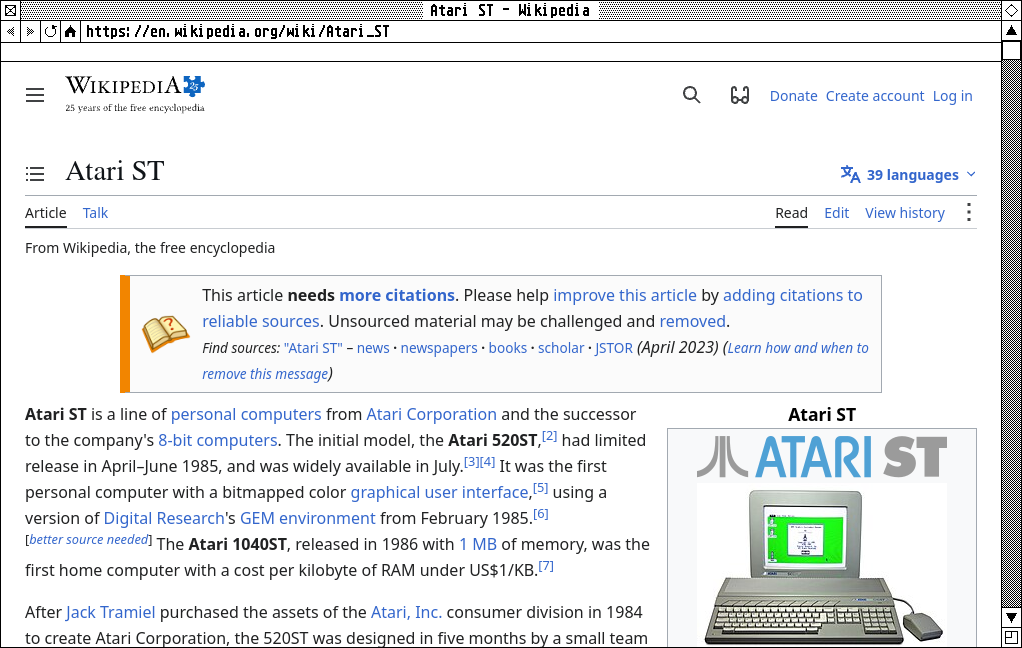Open the GEM environment link
Screen dimensions: 1022x648
click(x=308, y=518)
